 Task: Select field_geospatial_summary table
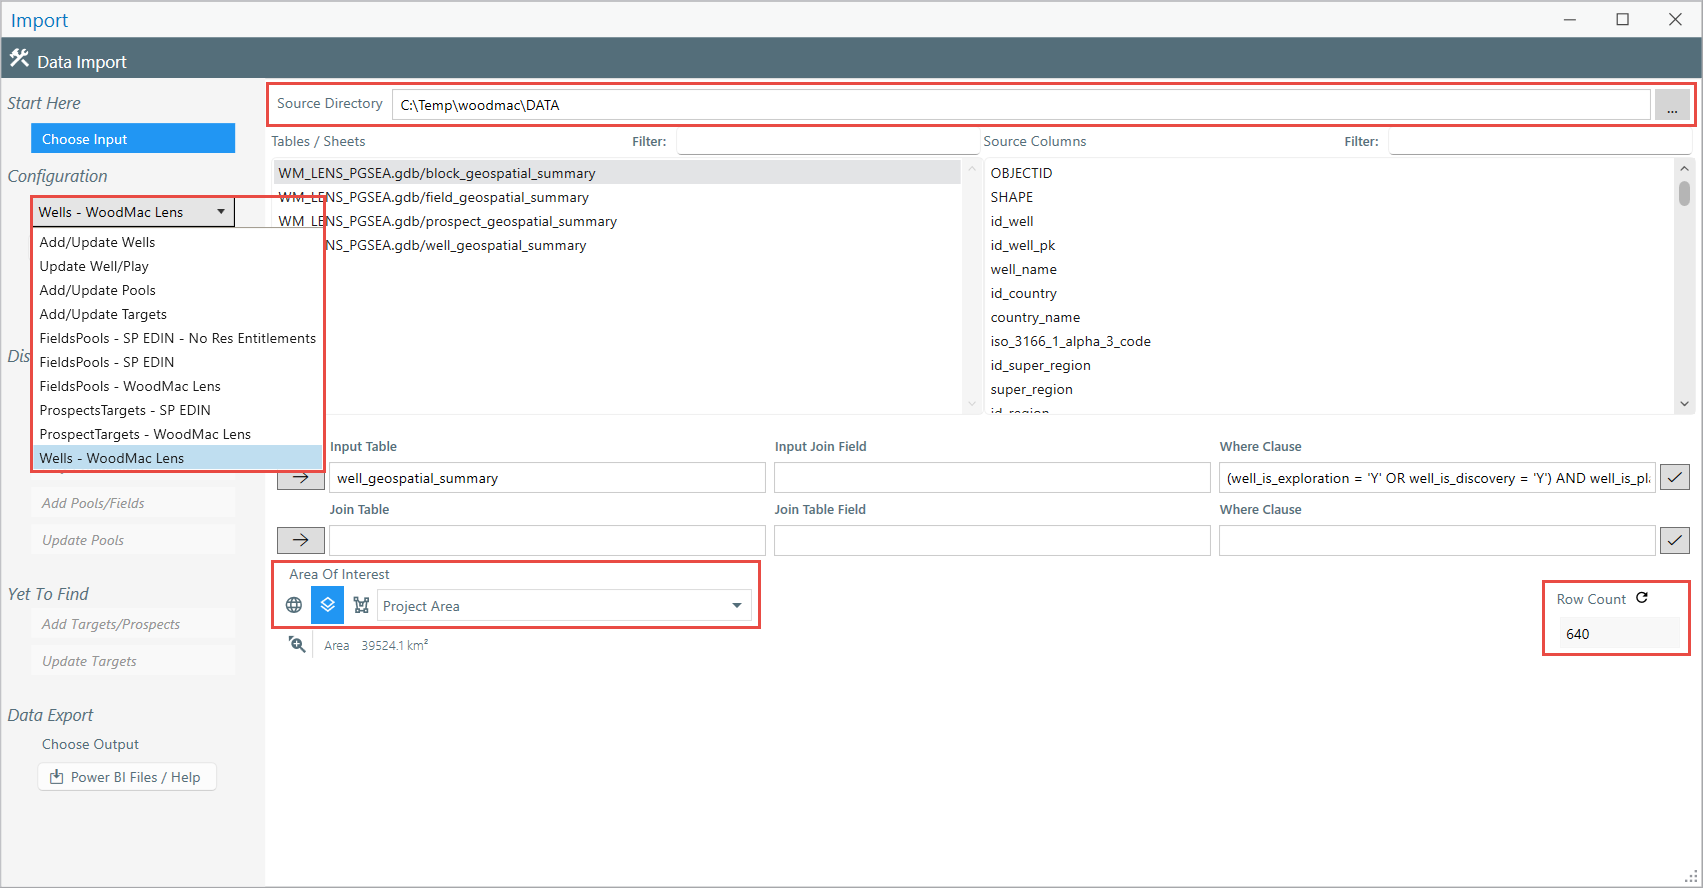coord(617,197)
